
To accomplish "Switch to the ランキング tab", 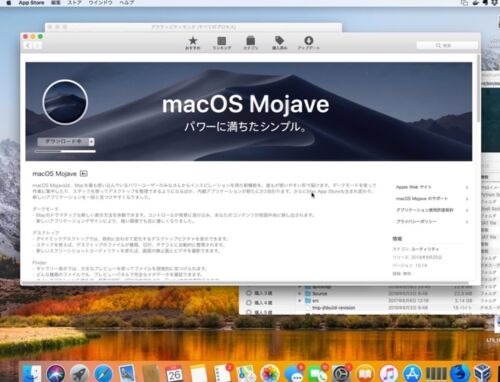I will point(222,43).
